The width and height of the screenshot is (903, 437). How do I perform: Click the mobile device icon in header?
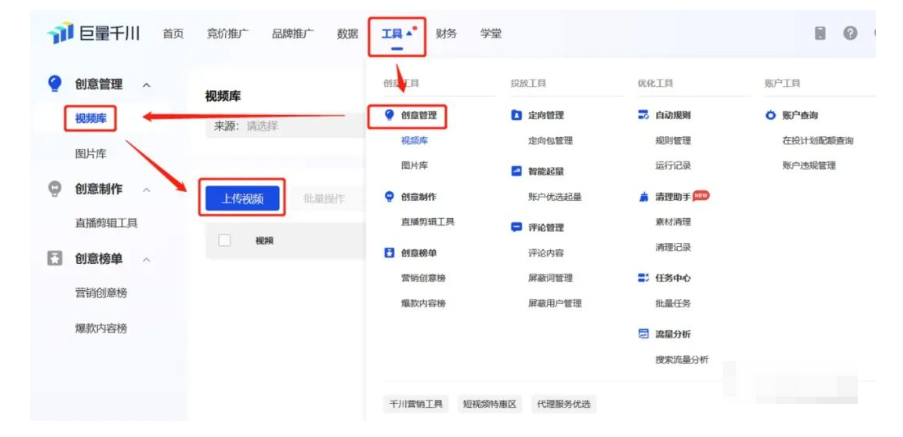[x=820, y=33]
